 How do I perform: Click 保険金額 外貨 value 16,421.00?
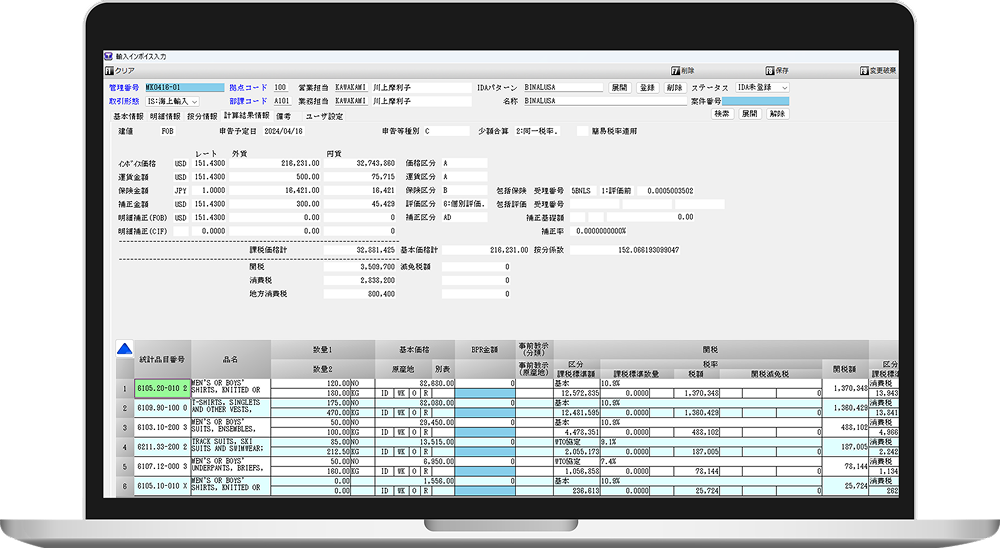pos(275,190)
